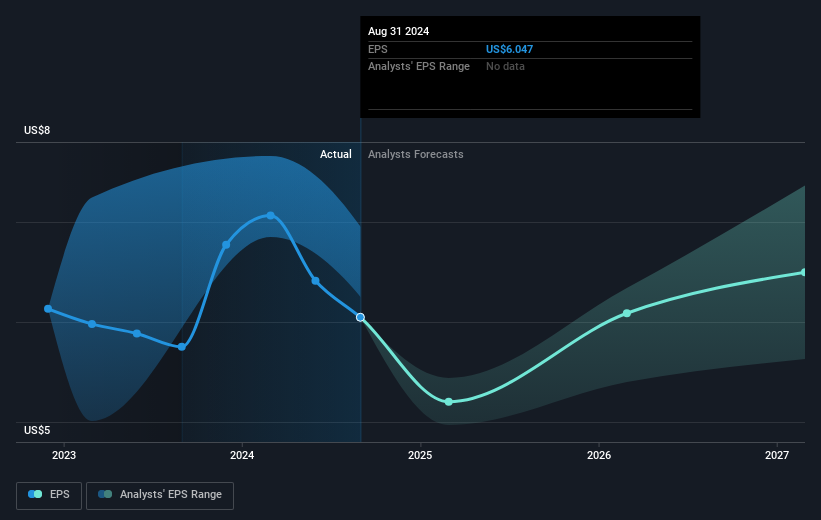Image resolution: width=821 pixels, height=520 pixels.
Task: Click the 2024 x-axis label
Action: pyautogui.click(x=242, y=455)
